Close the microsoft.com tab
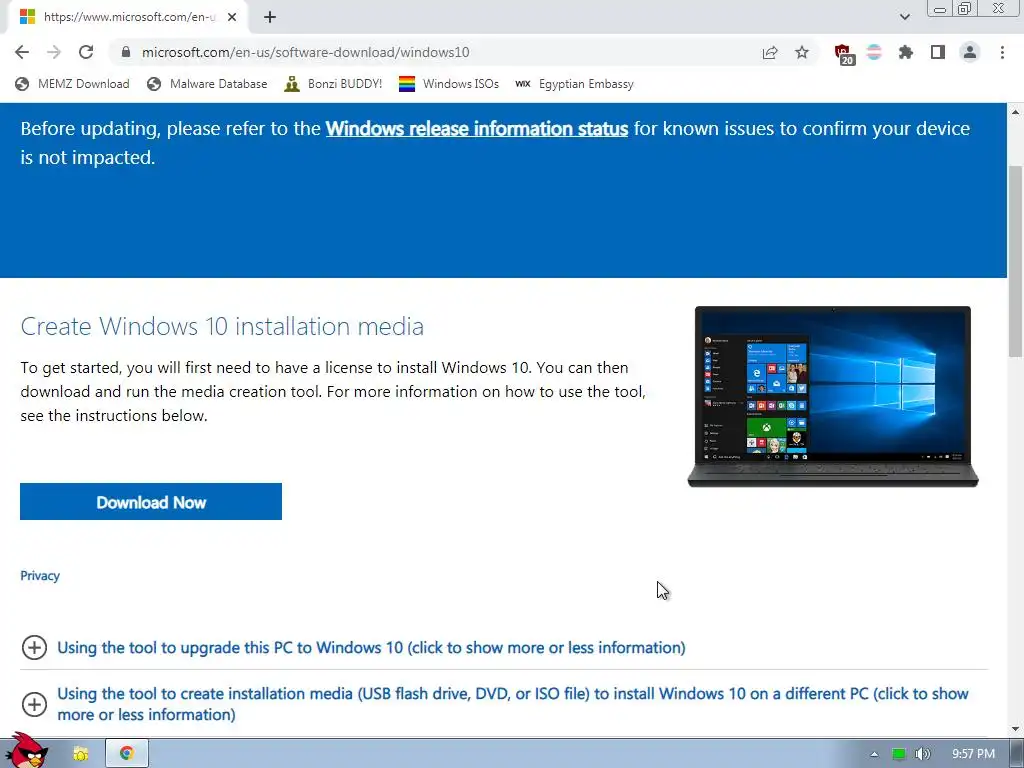This screenshot has width=1024, height=768. (232, 17)
